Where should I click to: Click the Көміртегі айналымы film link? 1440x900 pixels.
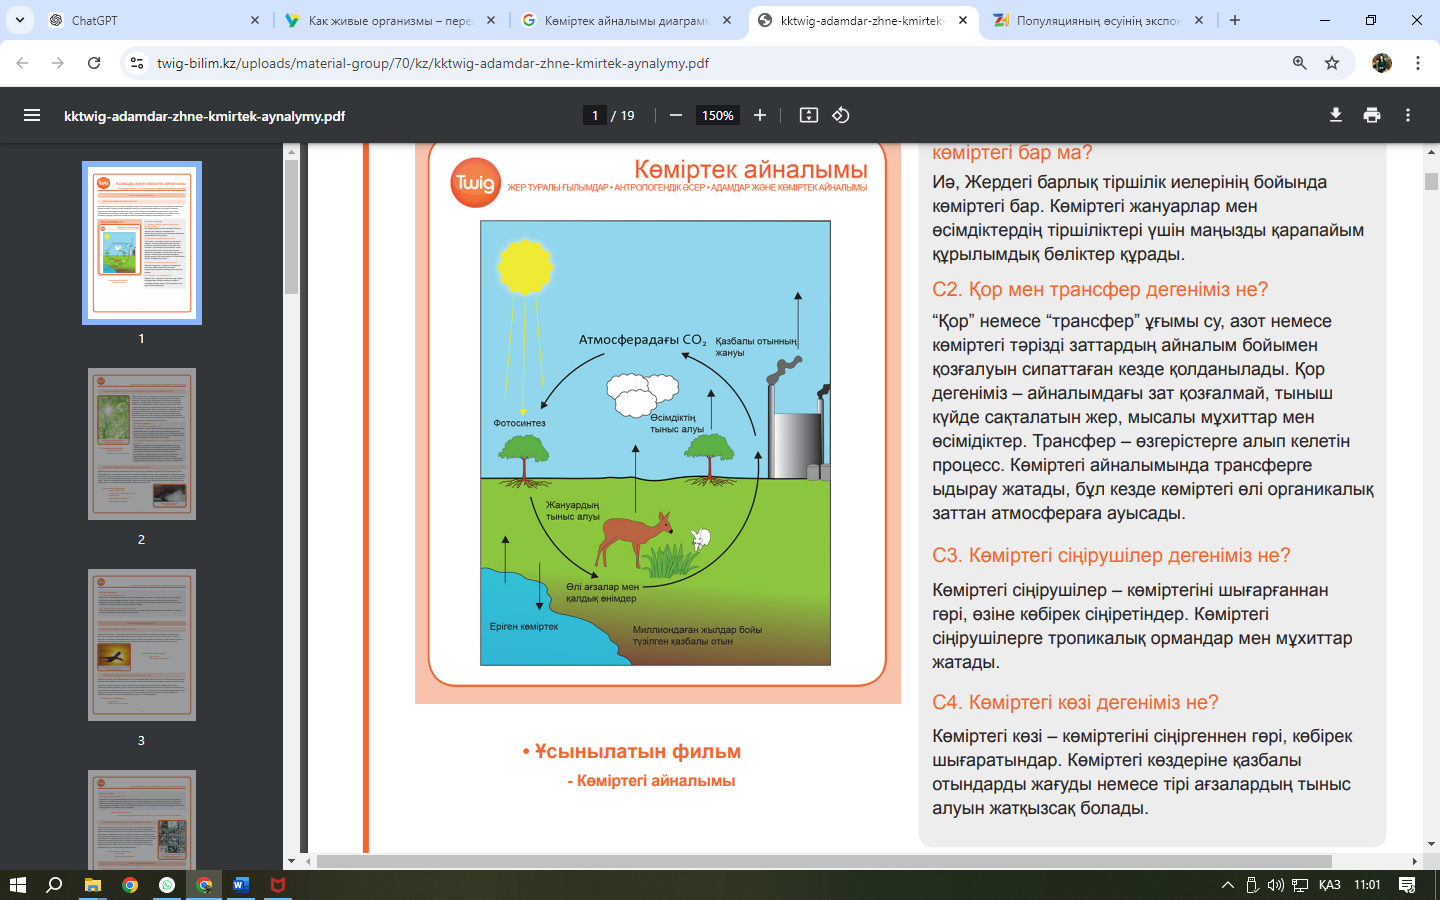656,780
